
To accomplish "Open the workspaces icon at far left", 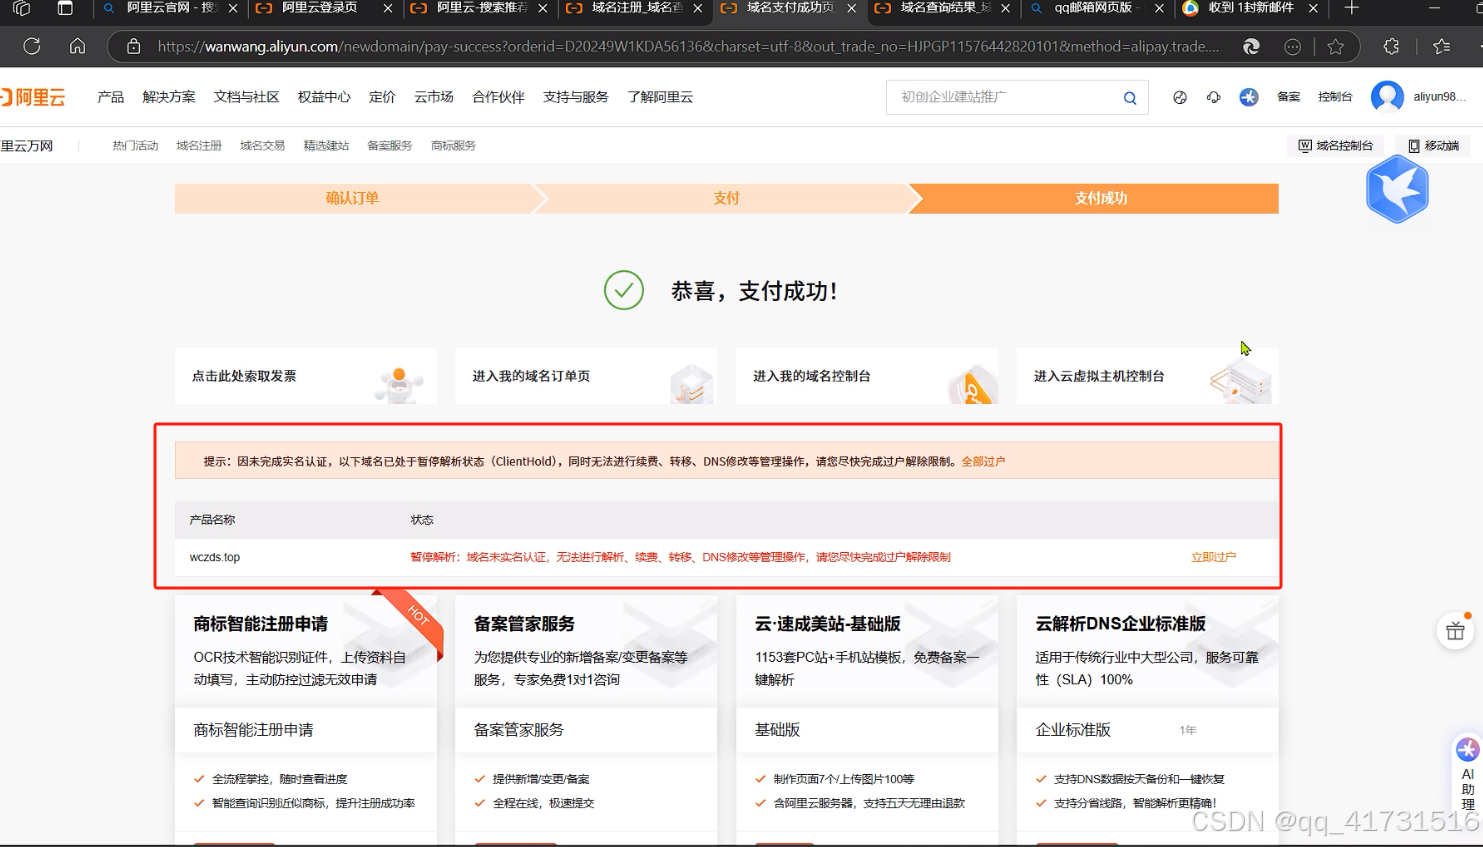I will click(21, 8).
